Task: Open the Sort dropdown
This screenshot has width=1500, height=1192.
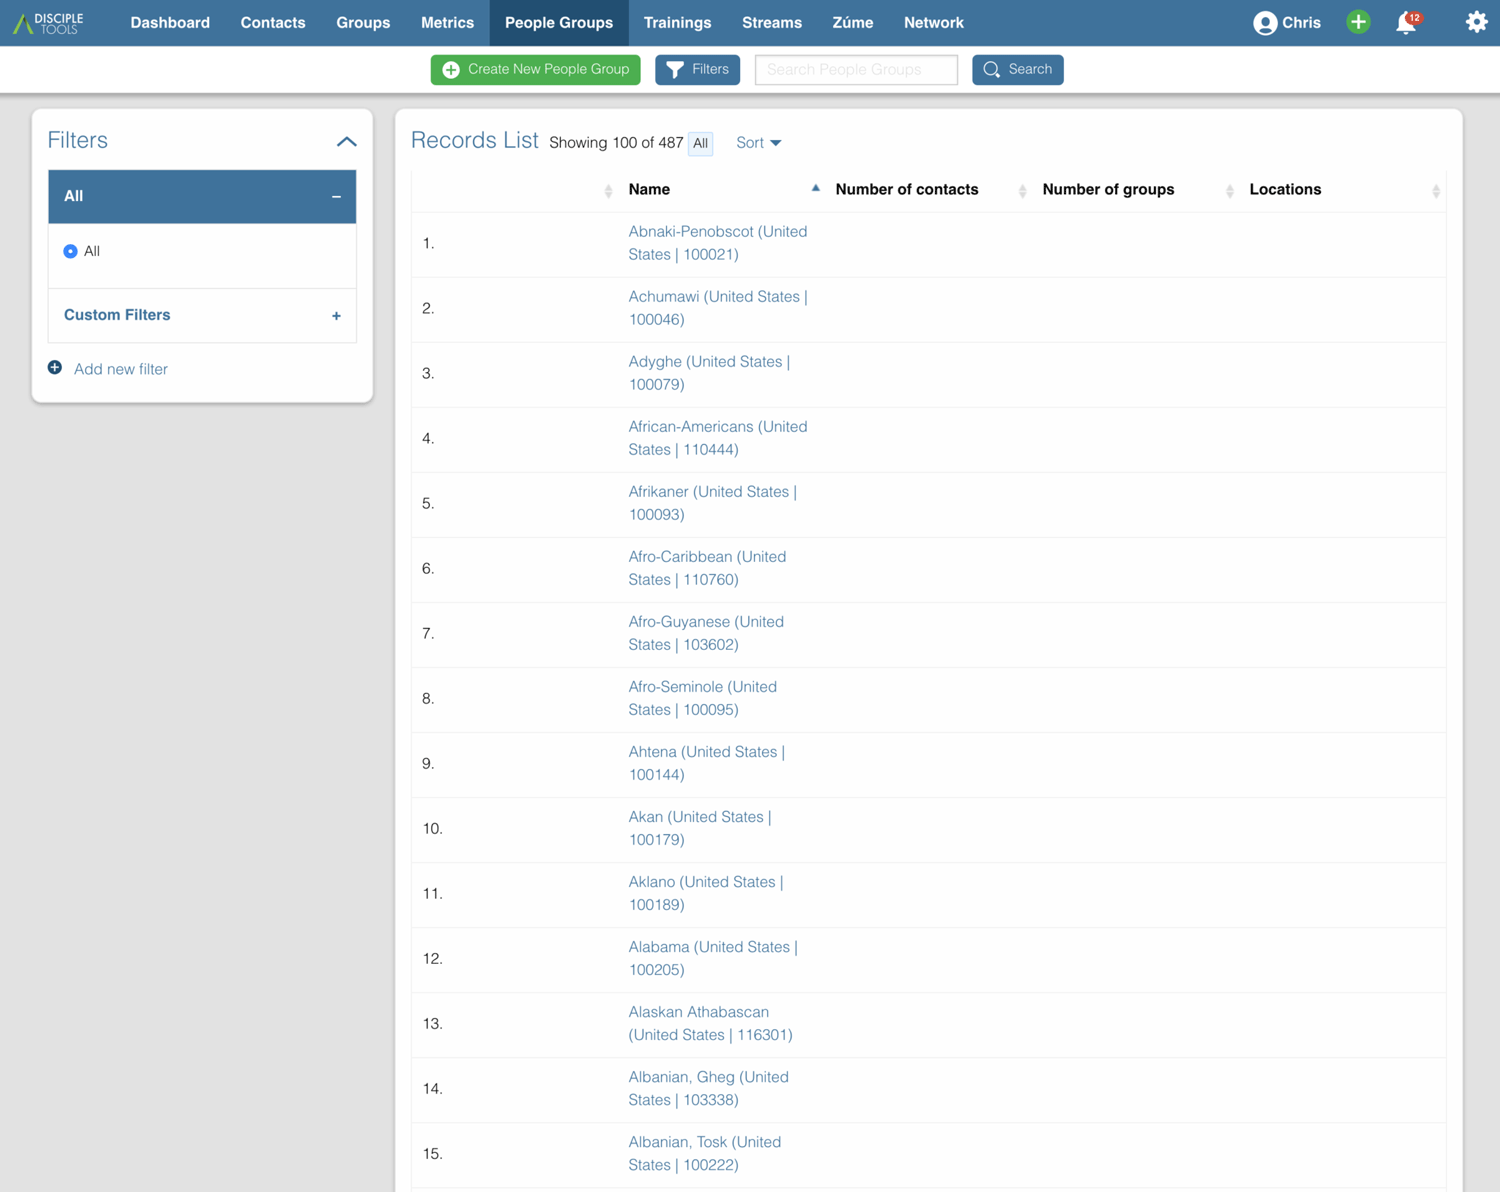Action: (x=758, y=143)
